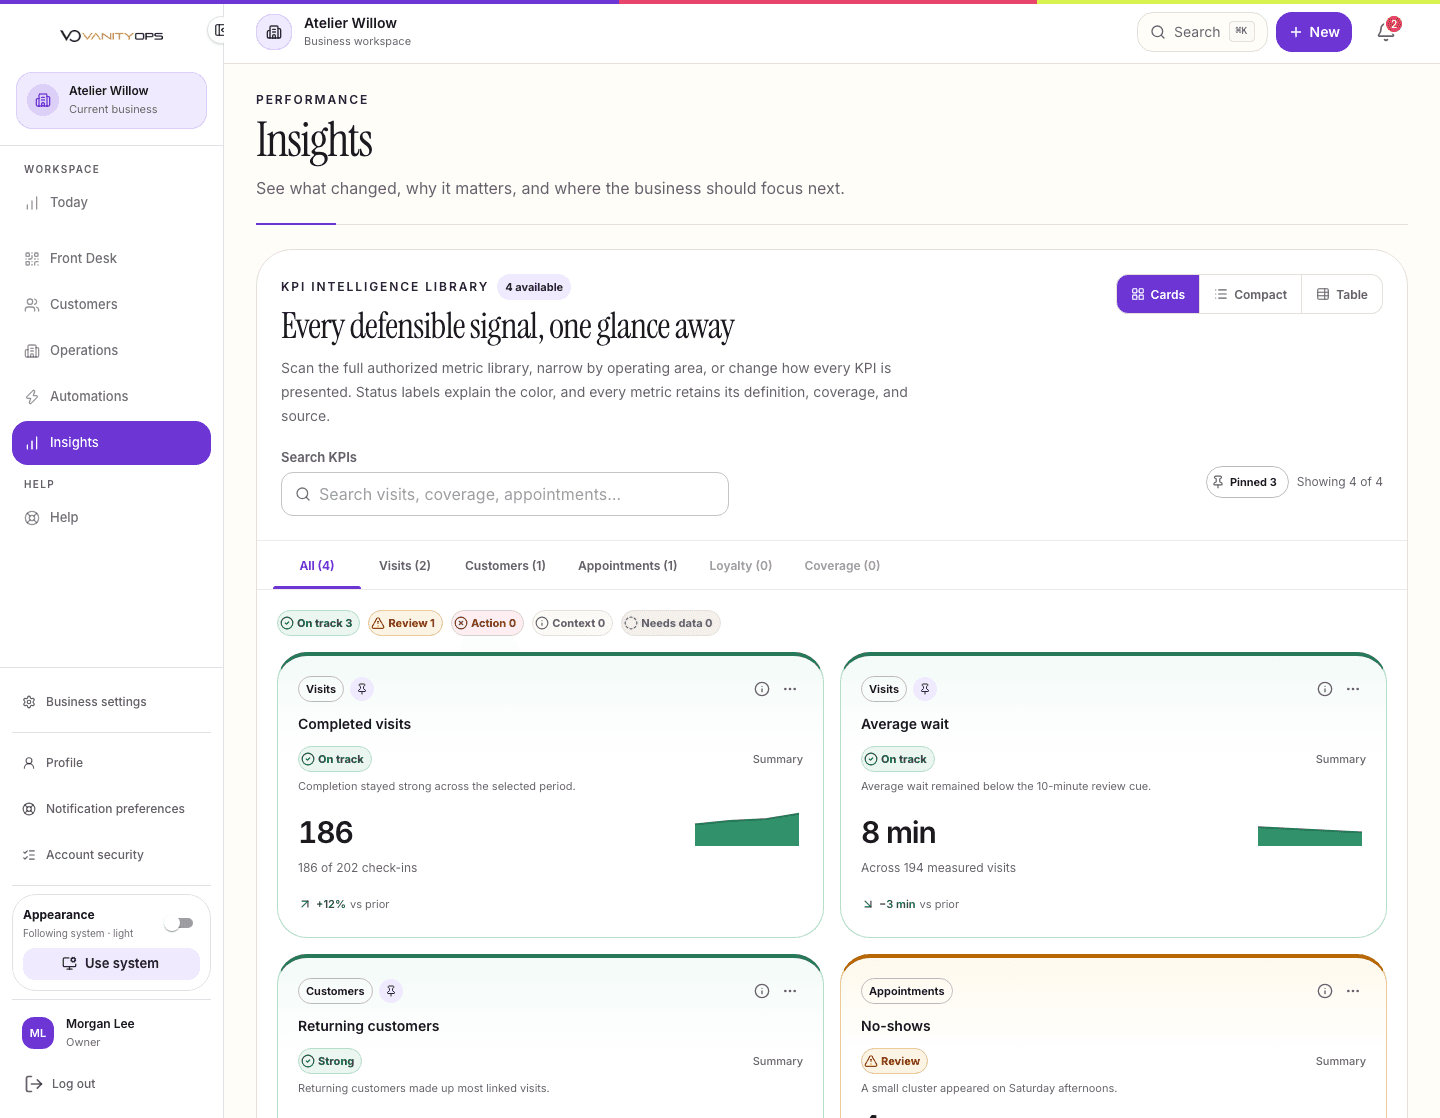
Task: Open more options on Average wait card
Action: [x=1353, y=689]
